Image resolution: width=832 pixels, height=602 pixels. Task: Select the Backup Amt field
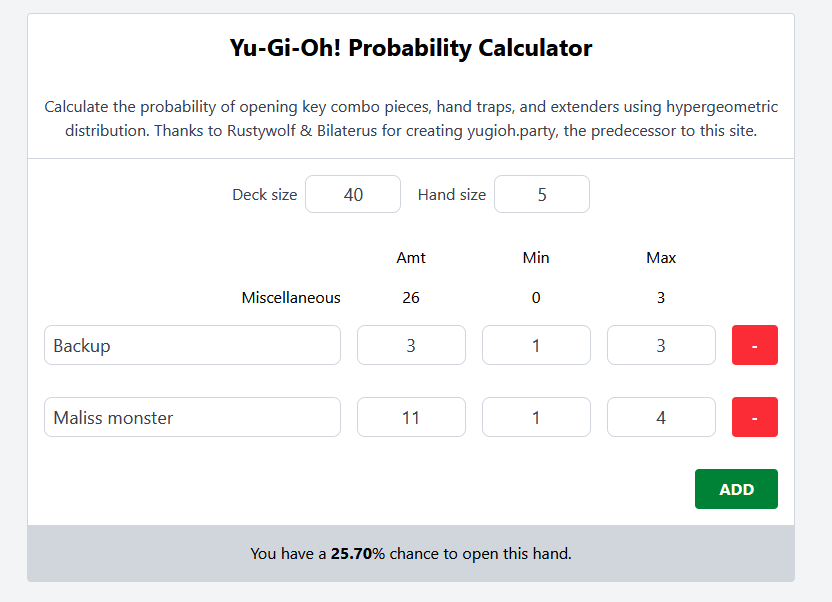click(x=411, y=345)
